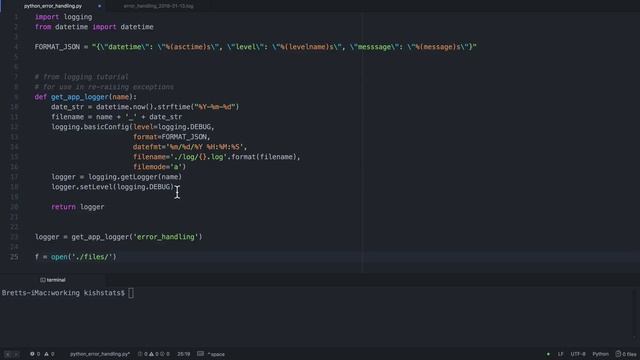This screenshot has width=640, height=360.
Task: Click on 'from datetime import datetime' line
Action: click(x=94, y=27)
